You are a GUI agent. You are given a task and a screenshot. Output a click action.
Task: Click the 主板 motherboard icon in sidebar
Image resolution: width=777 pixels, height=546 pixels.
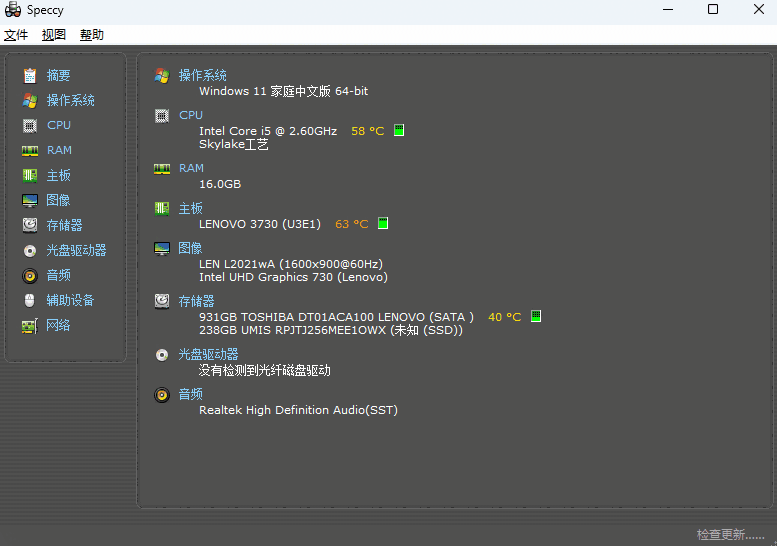pos(30,175)
